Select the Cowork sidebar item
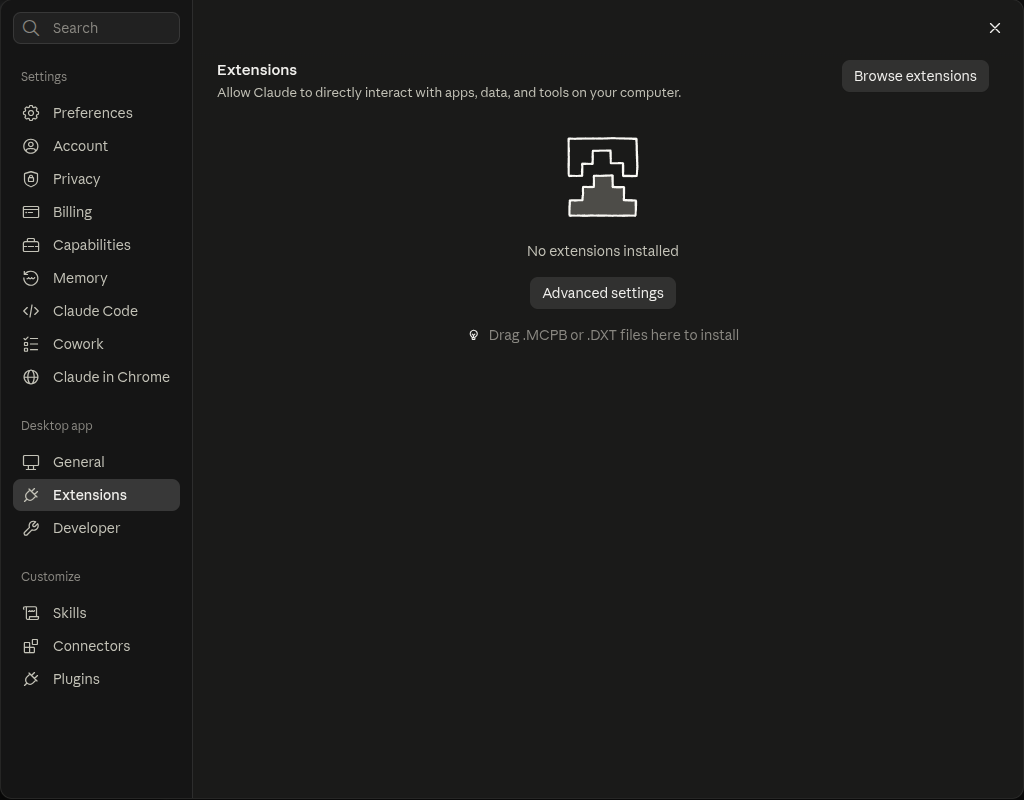 click(97, 344)
